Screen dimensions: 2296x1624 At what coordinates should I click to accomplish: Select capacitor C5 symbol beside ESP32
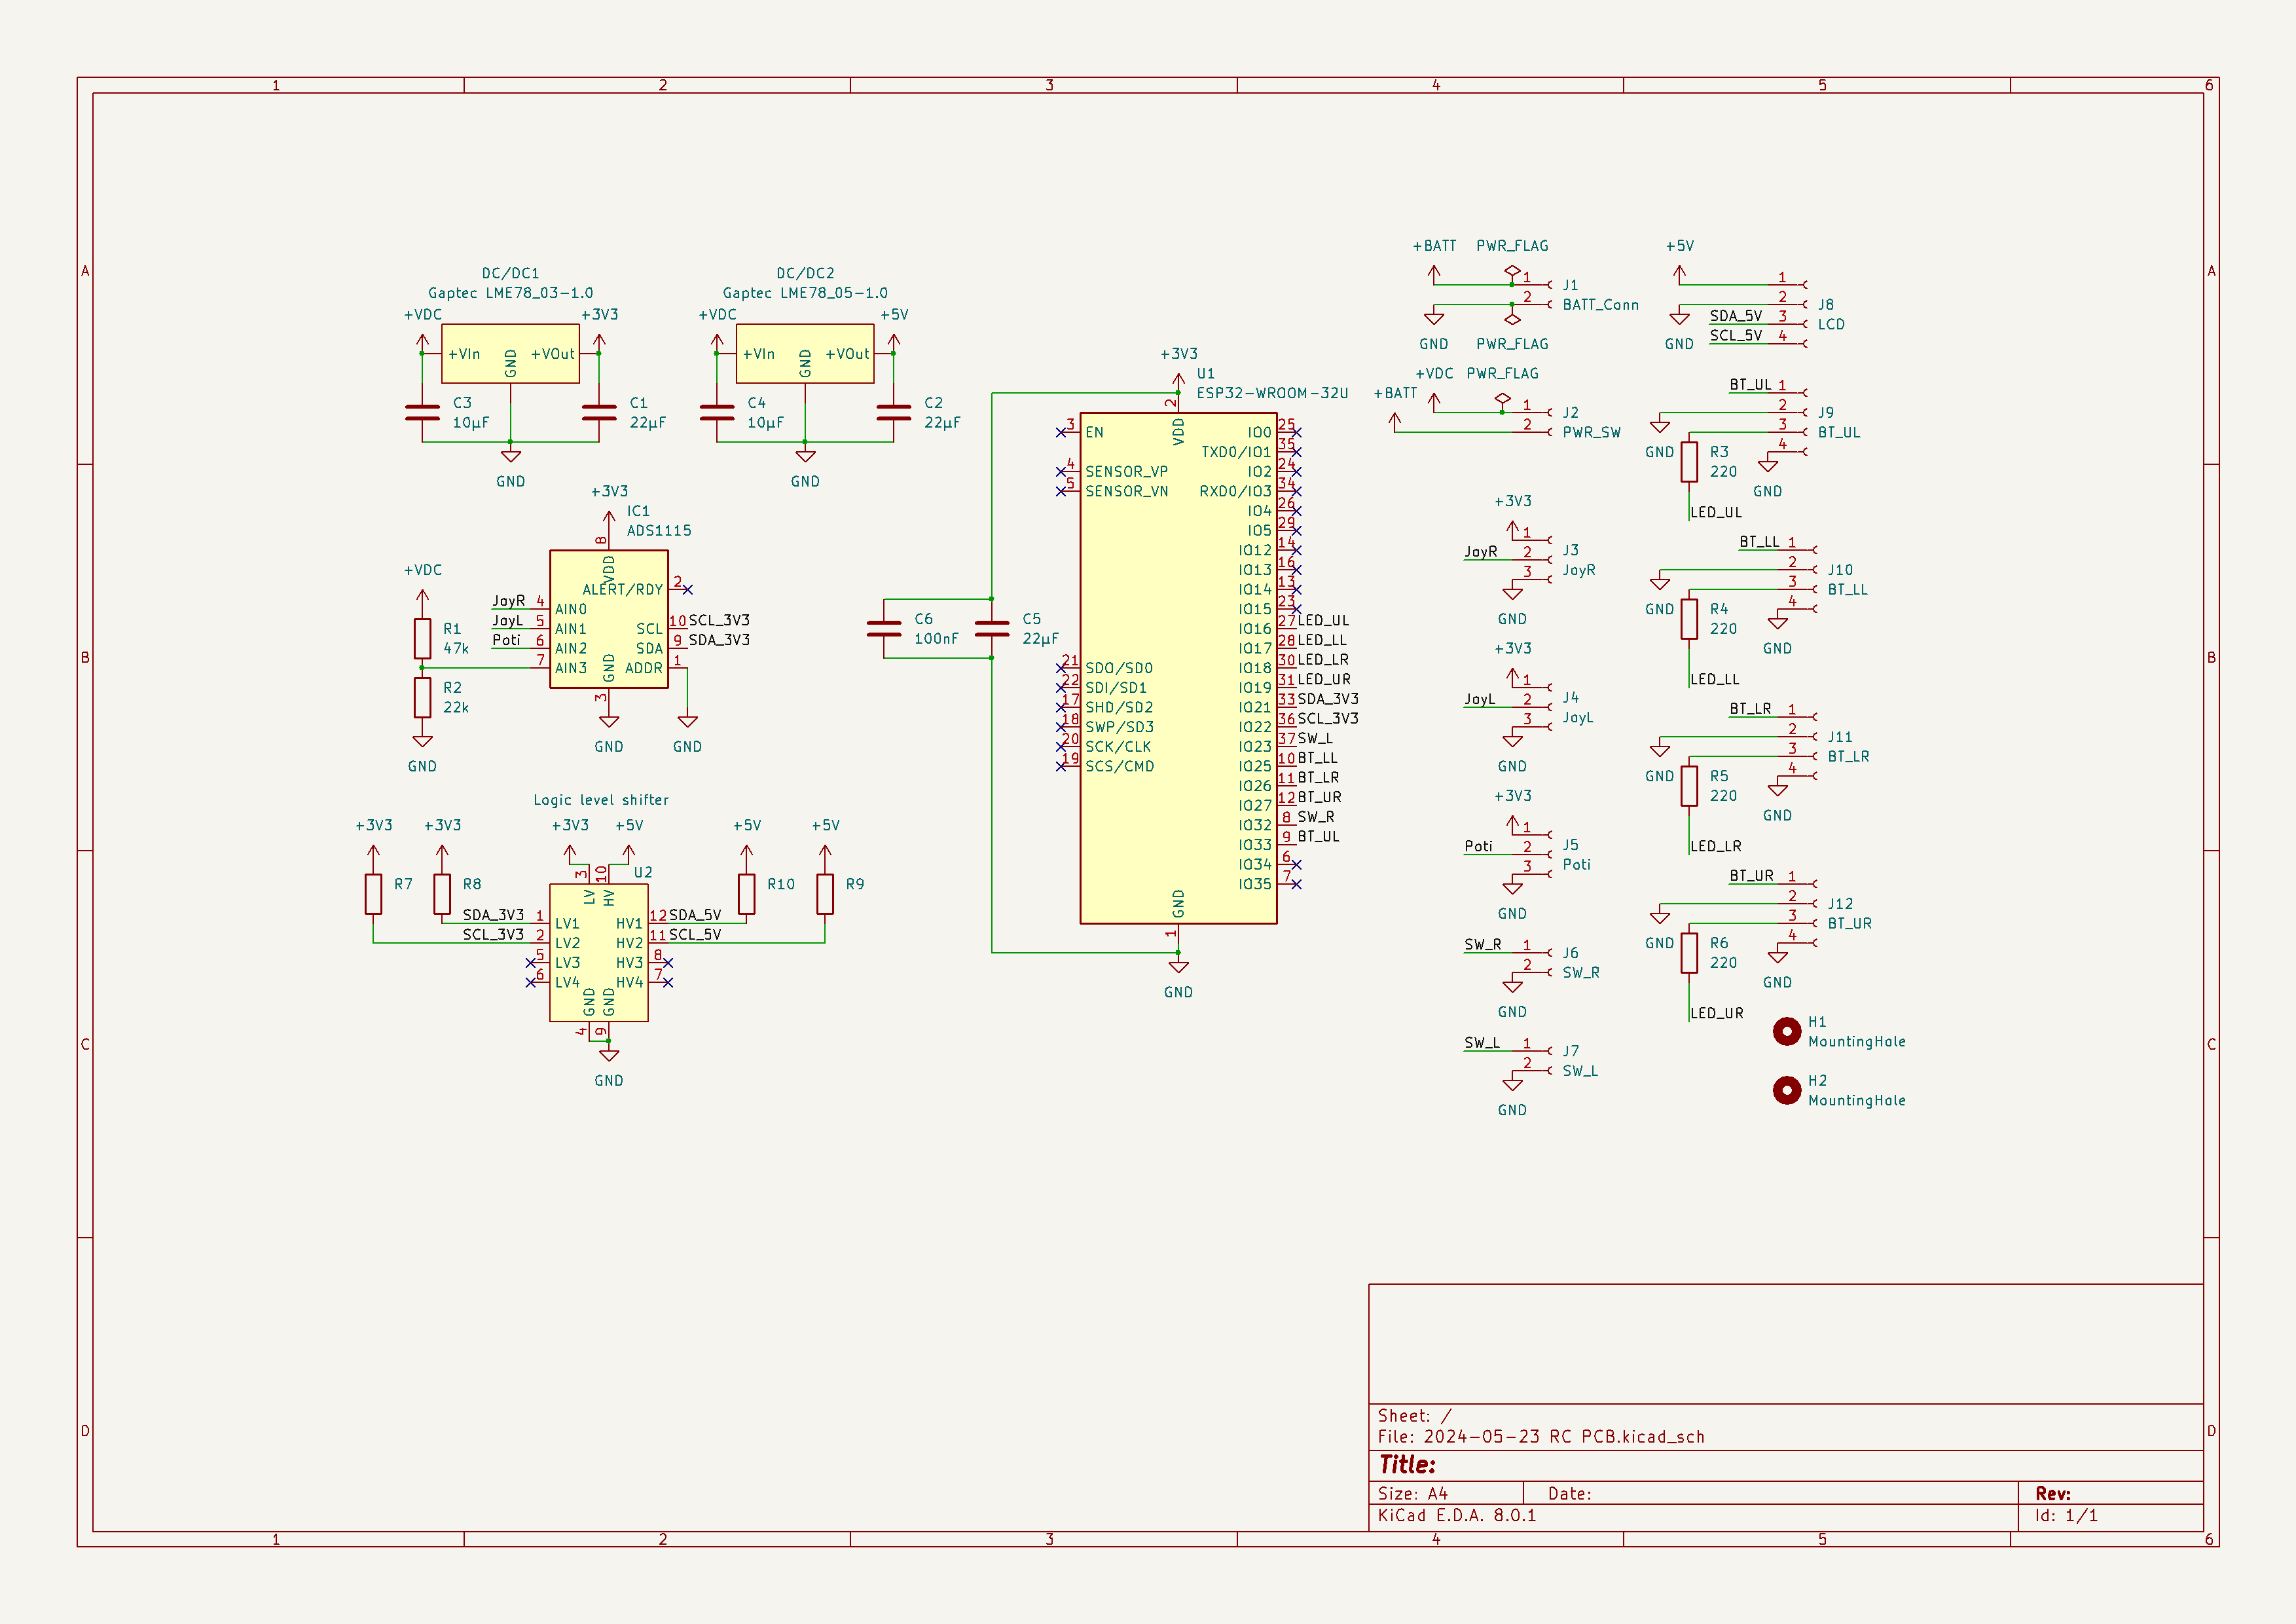pos(992,628)
